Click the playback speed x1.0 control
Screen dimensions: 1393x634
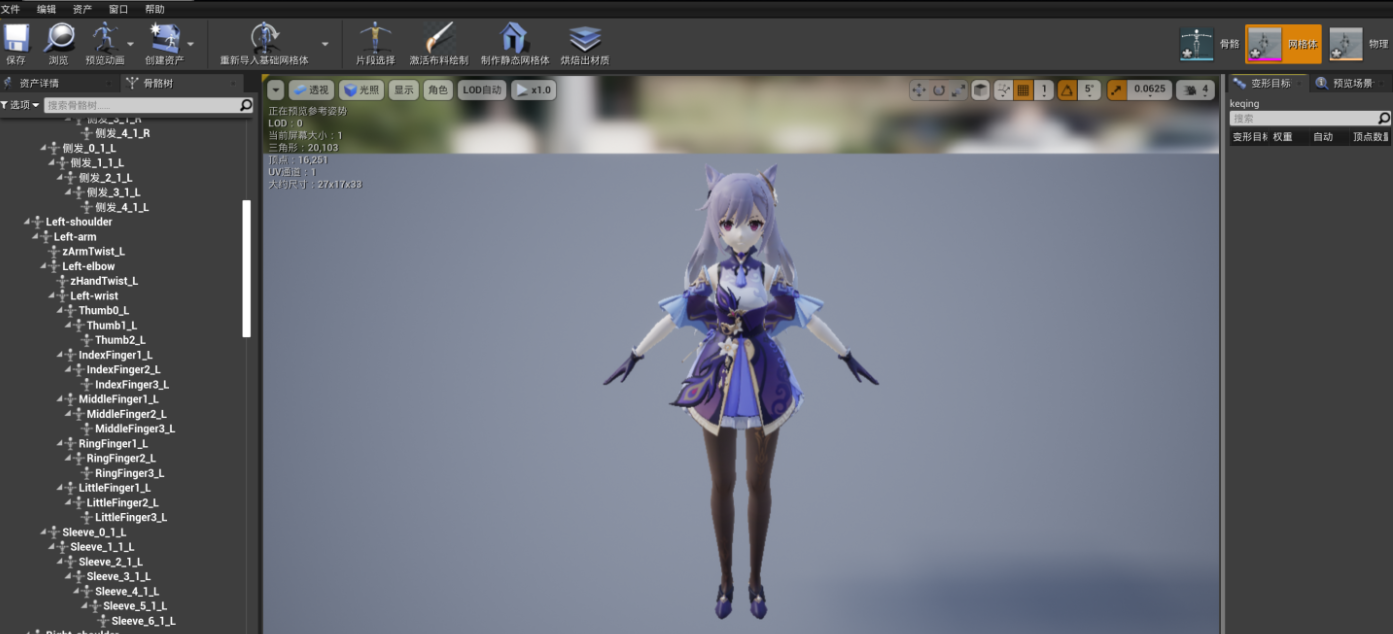tap(533, 89)
